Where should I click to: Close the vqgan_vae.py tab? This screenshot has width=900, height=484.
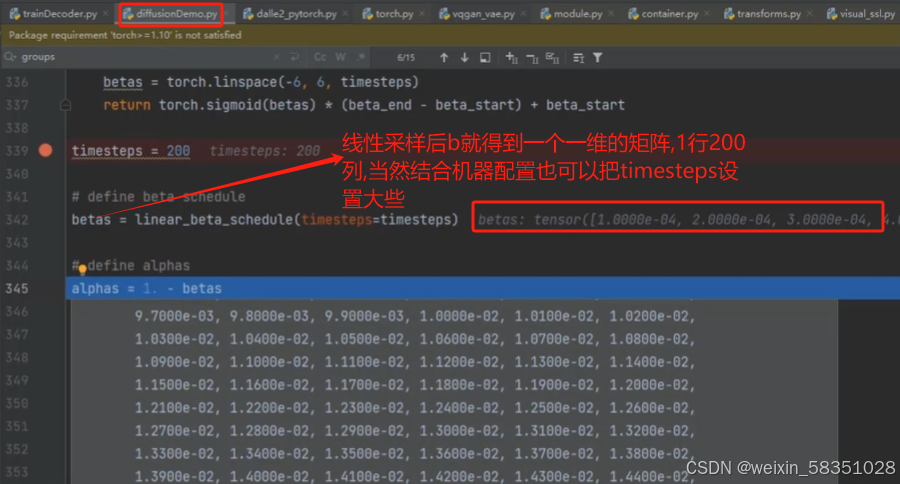point(523,14)
